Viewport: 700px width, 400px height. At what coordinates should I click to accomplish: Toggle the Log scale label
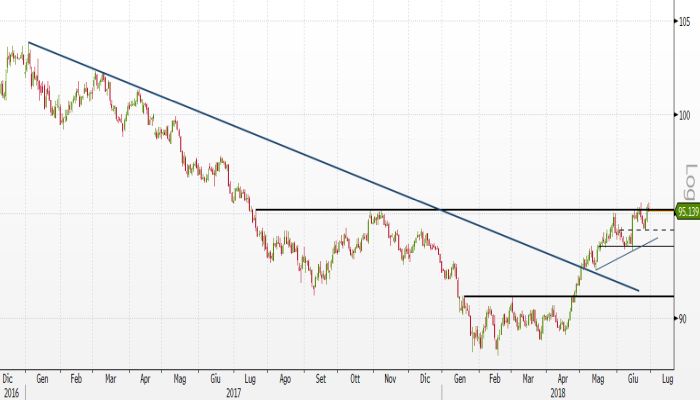click(x=688, y=181)
